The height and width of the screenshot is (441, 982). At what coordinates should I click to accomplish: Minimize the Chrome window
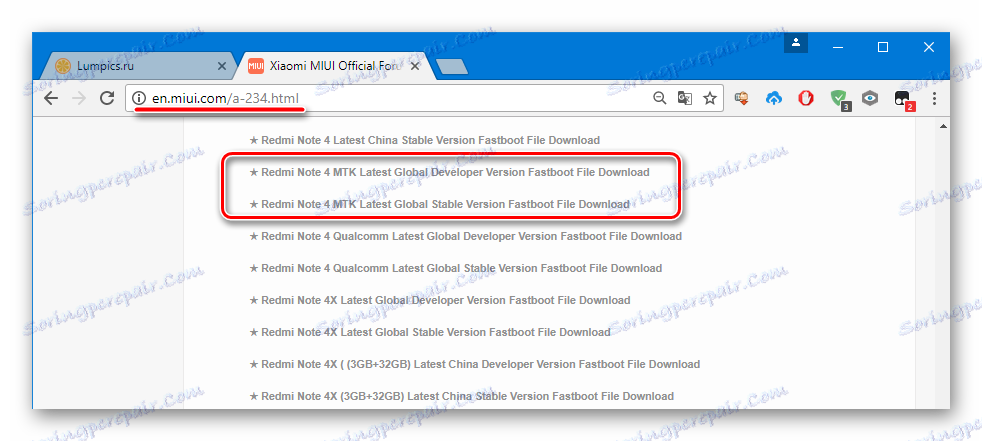[837, 47]
